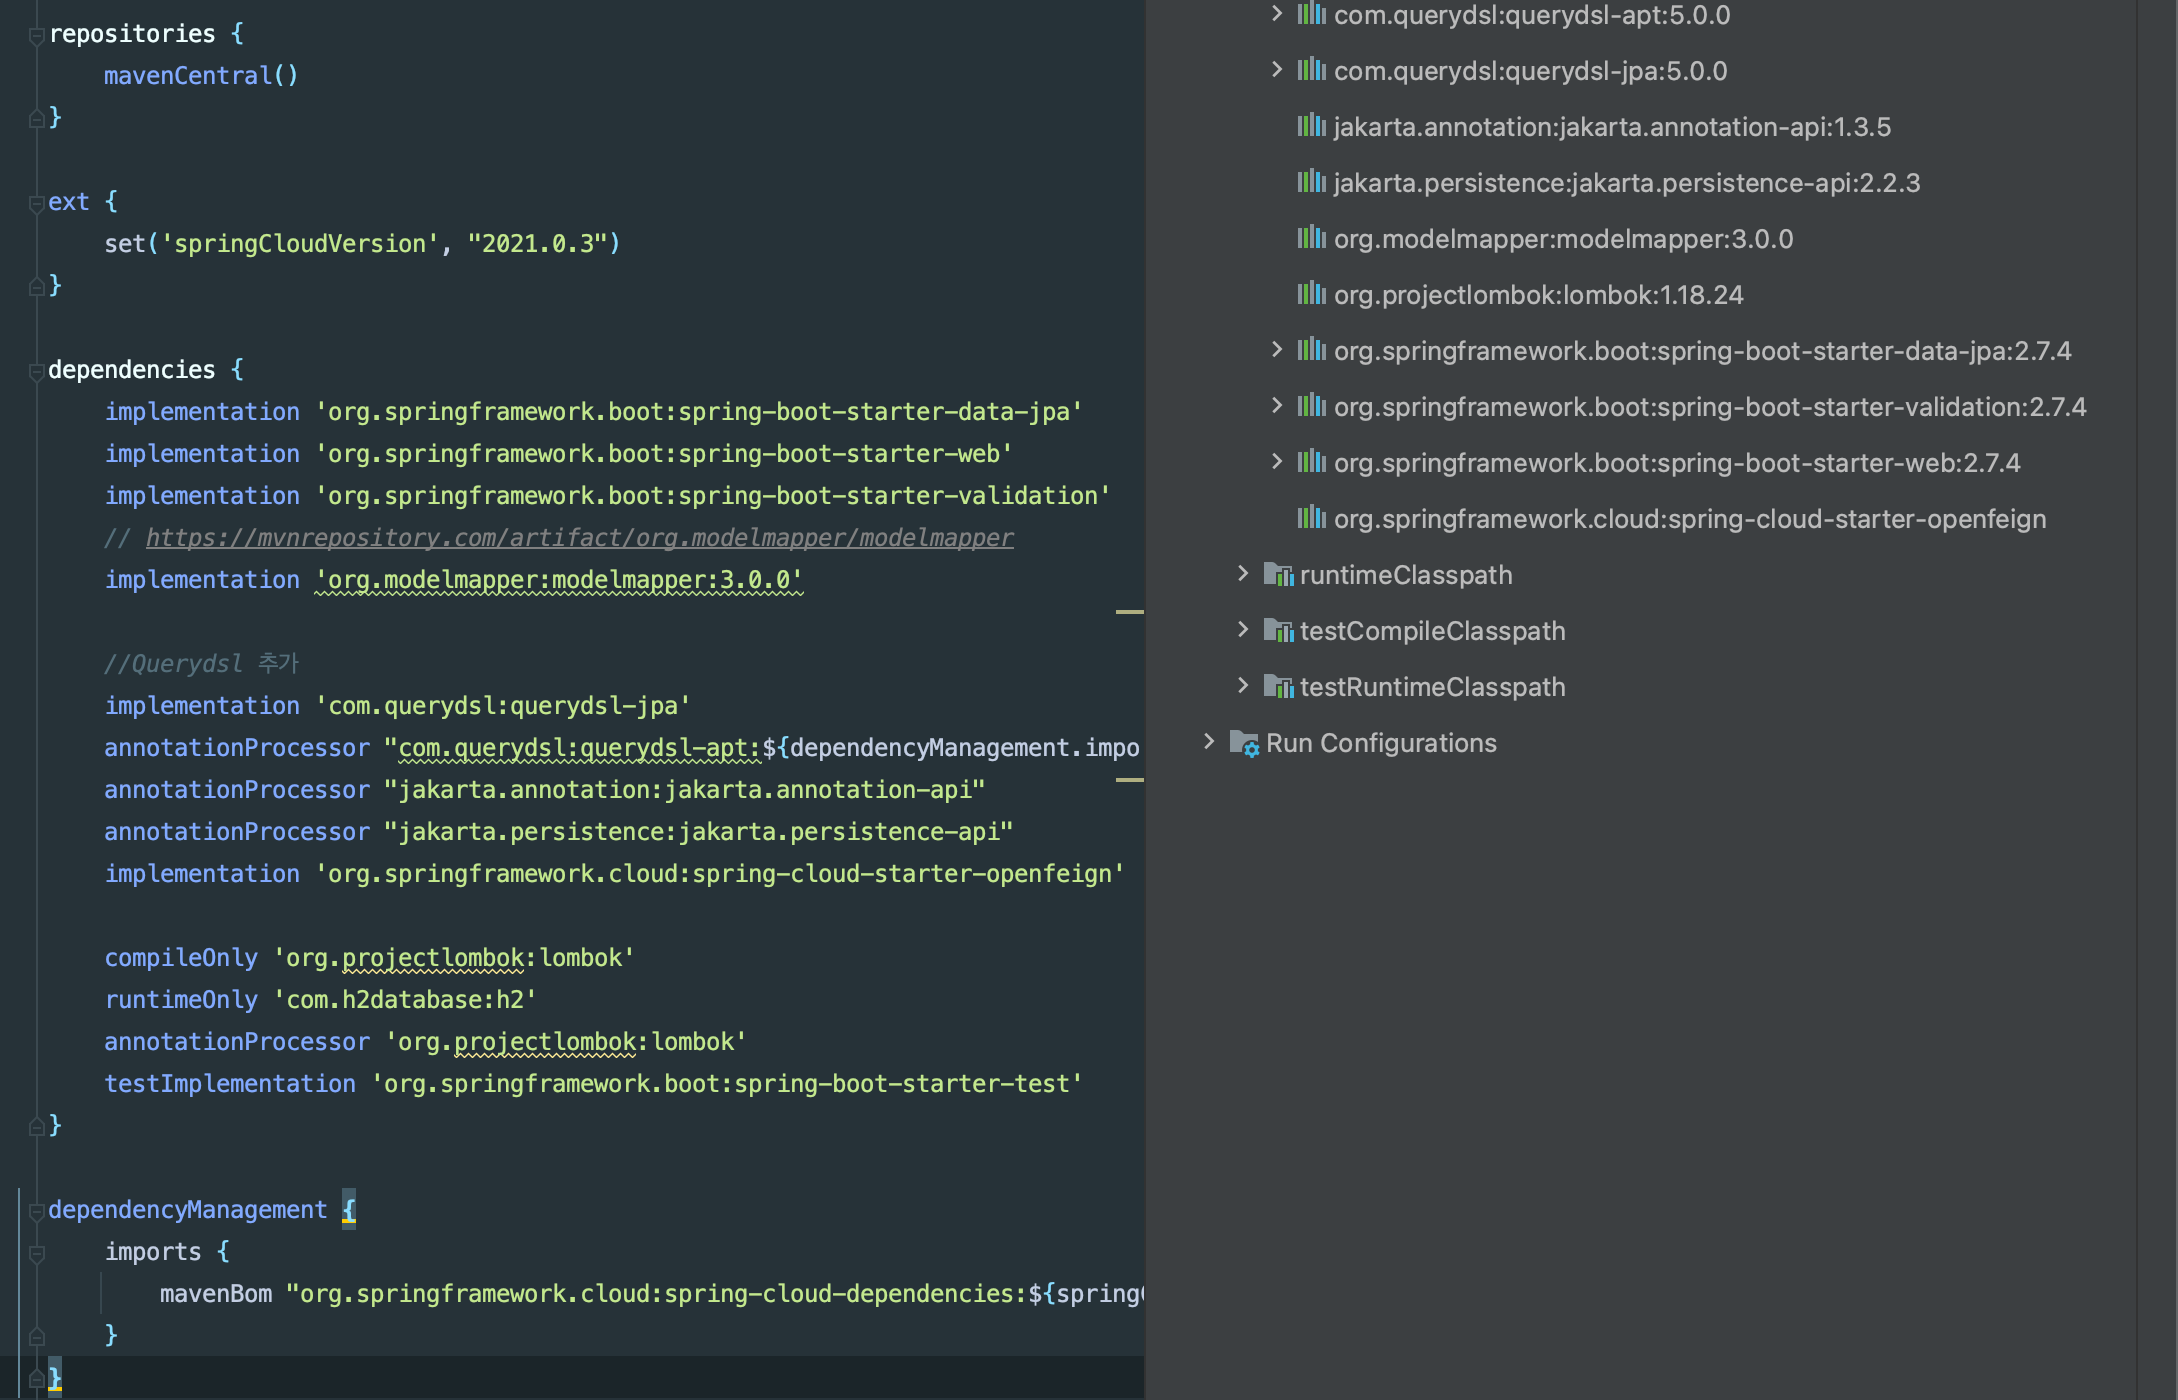The image size is (2178, 1400).
Task: Click the "2021.0.3" version string
Action: 538,244
